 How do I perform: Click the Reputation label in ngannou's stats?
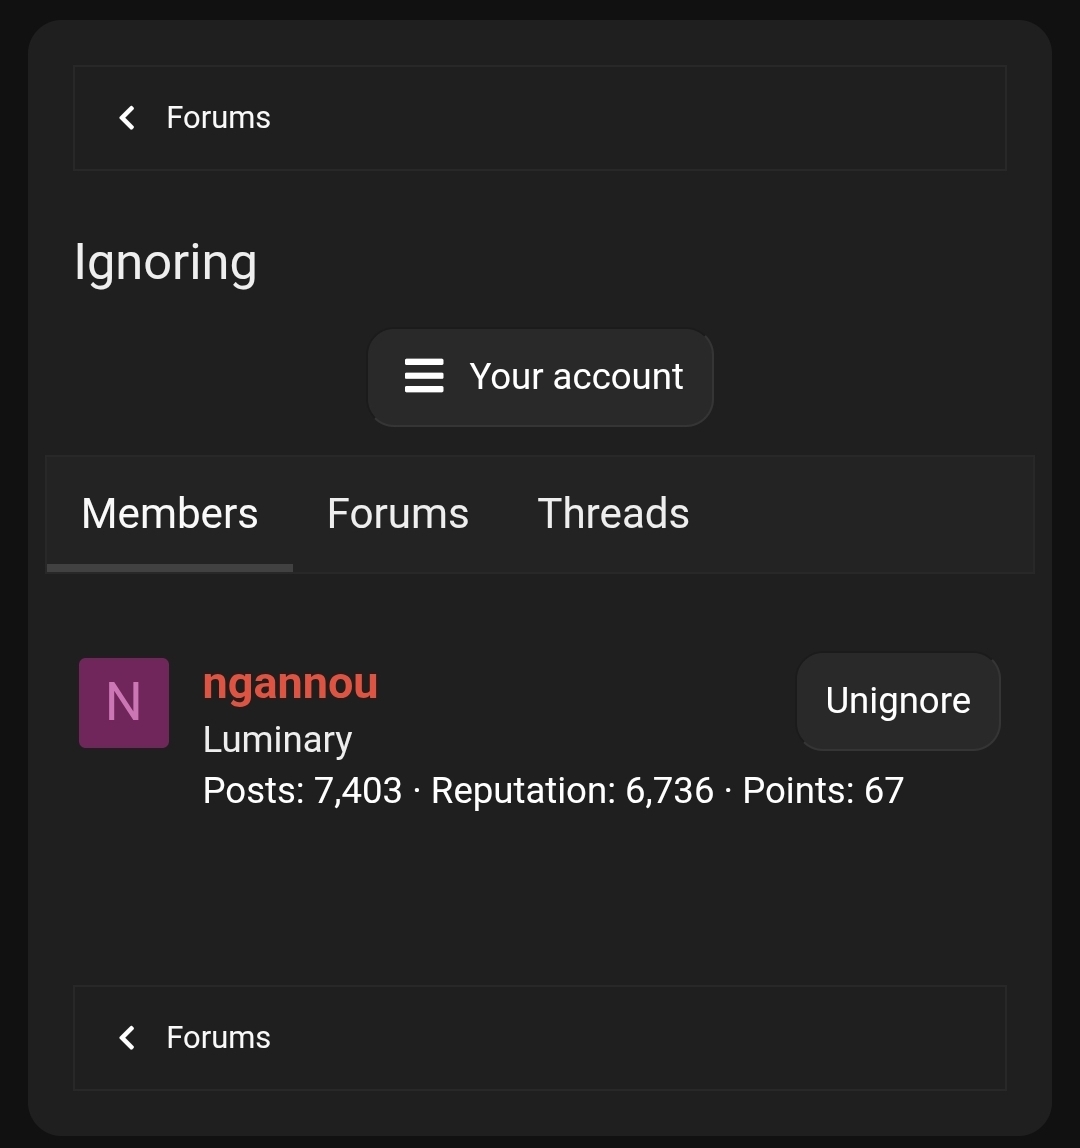point(522,791)
